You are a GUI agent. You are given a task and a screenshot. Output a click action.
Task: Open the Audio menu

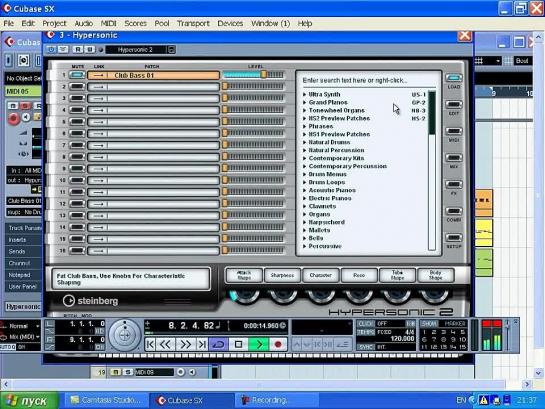83,23
